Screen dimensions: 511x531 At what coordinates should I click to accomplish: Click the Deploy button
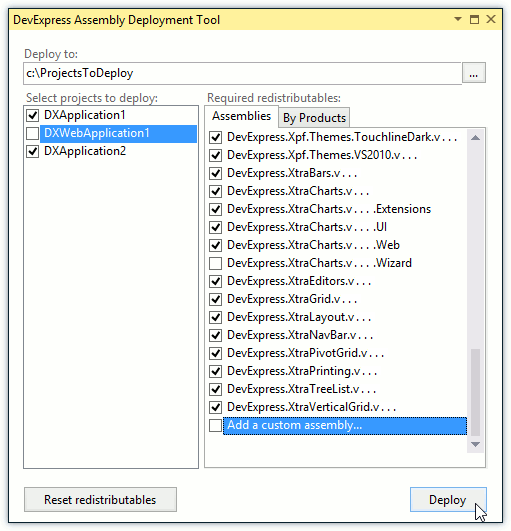tap(448, 500)
